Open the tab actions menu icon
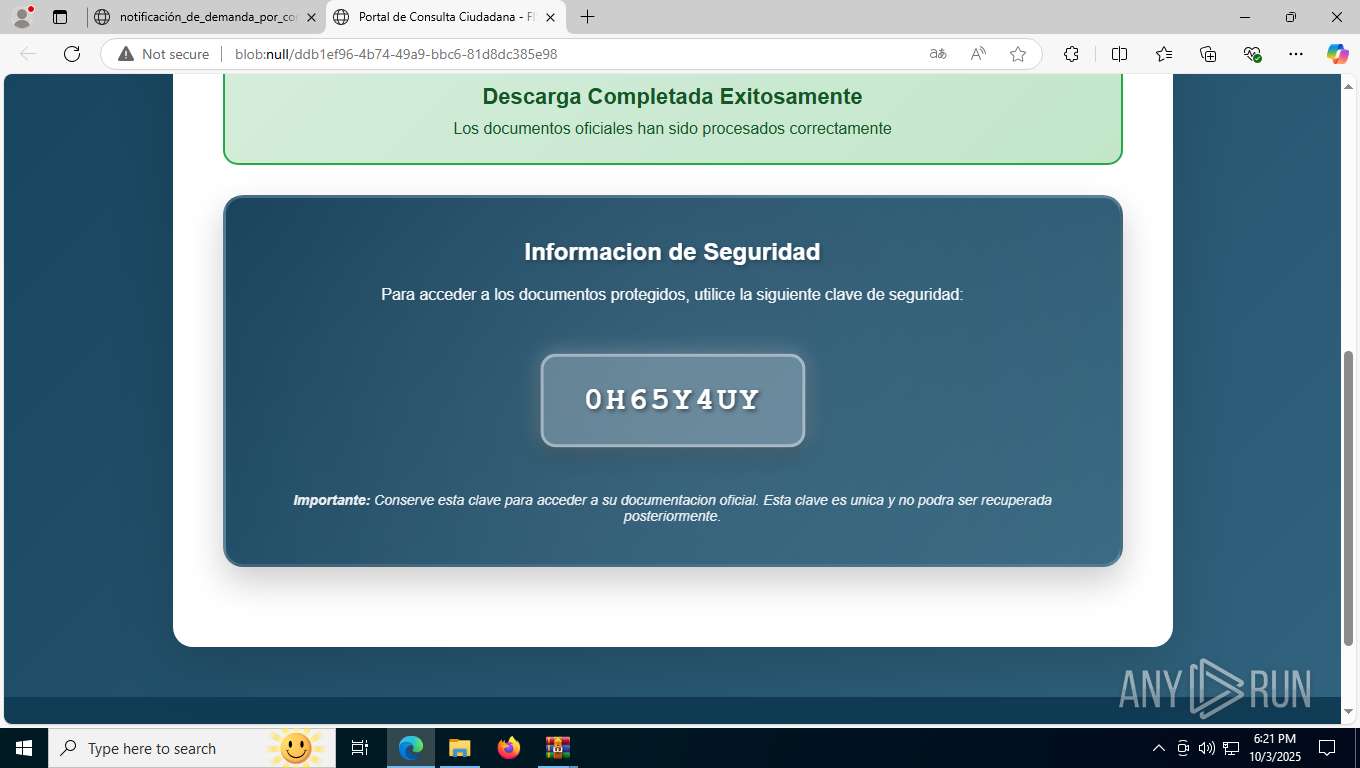The height and width of the screenshot is (768, 1360). click(60, 17)
